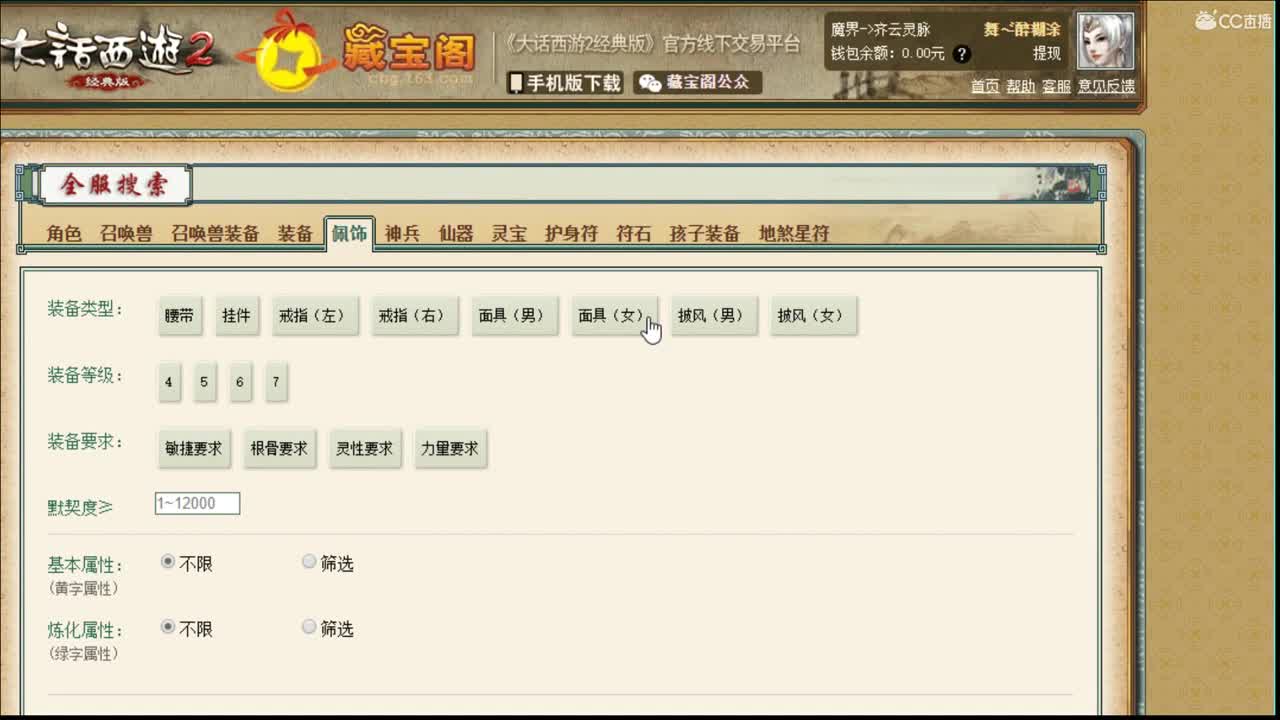Select equipment type 腰带
The width and height of the screenshot is (1280, 720).
click(180, 315)
